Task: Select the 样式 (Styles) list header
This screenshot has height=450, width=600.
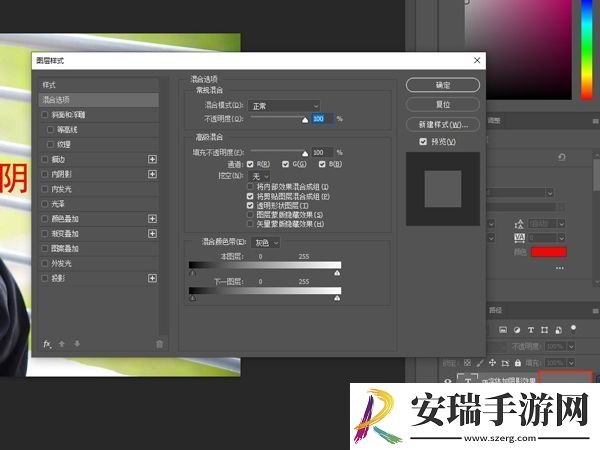Action: tap(99, 85)
